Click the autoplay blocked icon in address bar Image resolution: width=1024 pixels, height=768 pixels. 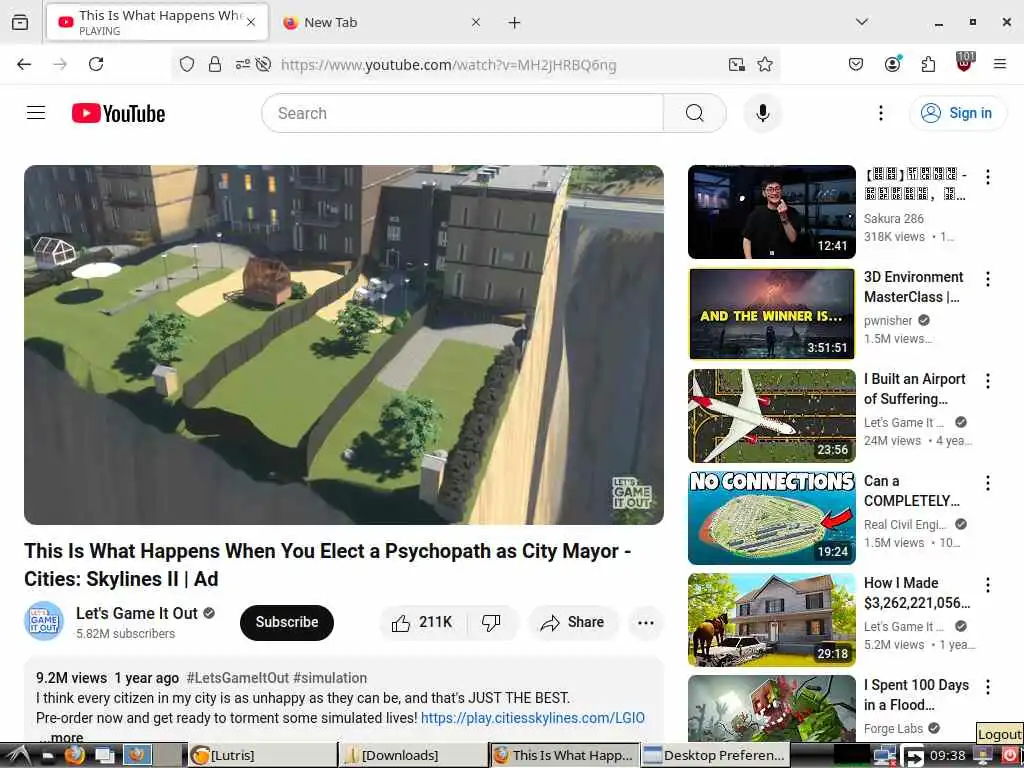263,64
